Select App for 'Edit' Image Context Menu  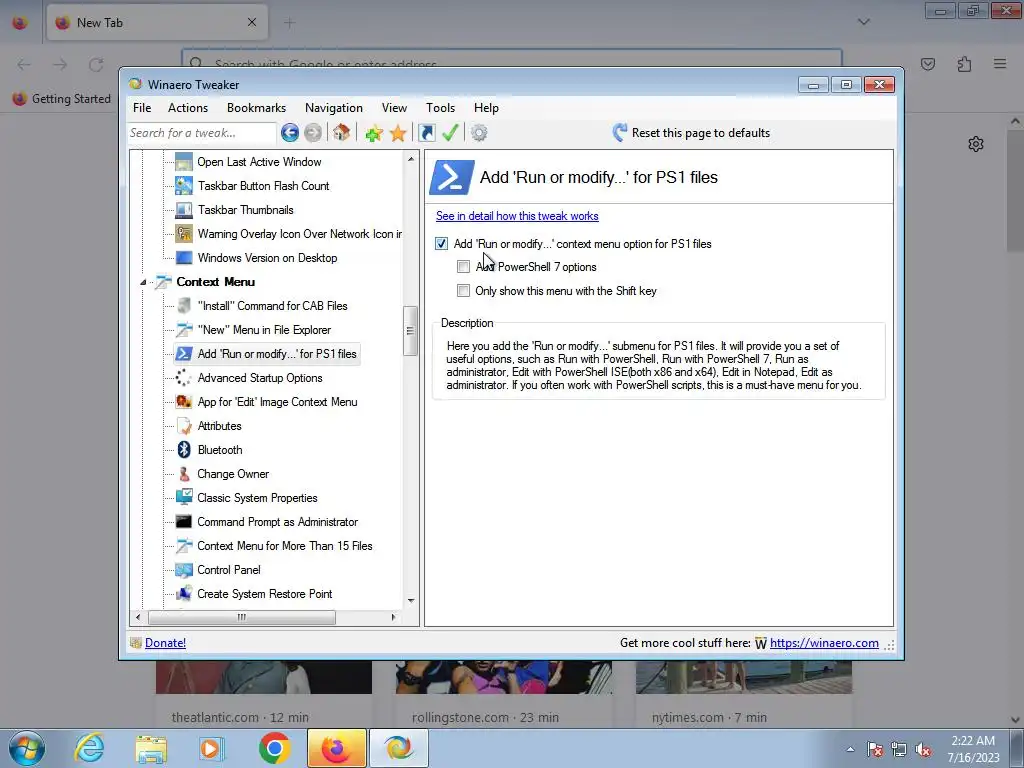(x=277, y=402)
